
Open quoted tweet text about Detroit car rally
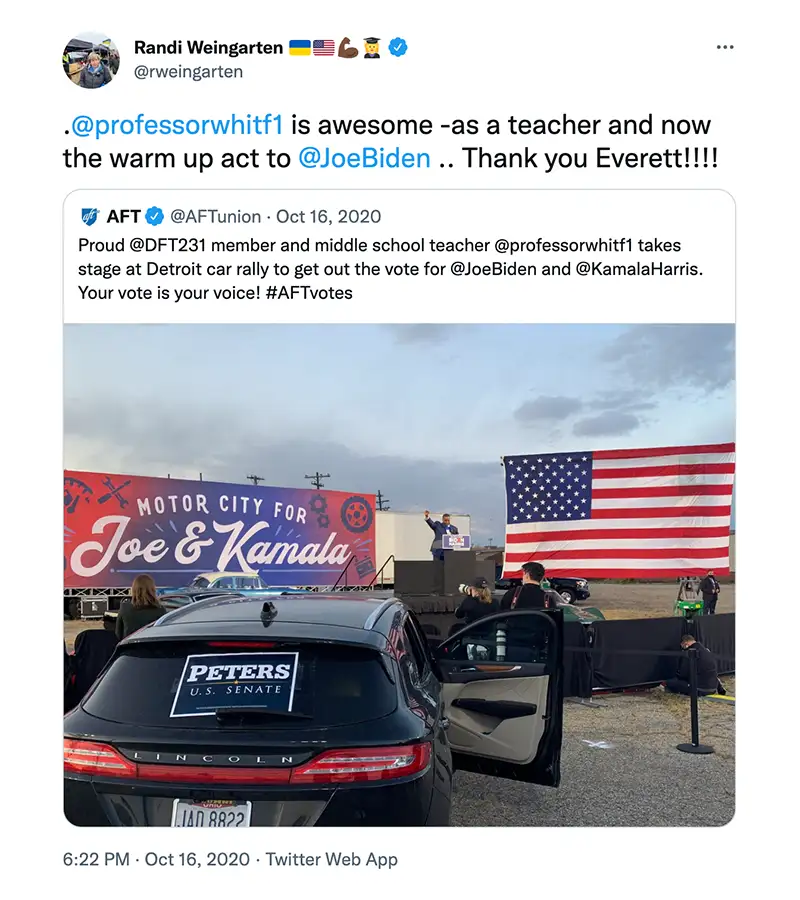(x=390, y=269)
